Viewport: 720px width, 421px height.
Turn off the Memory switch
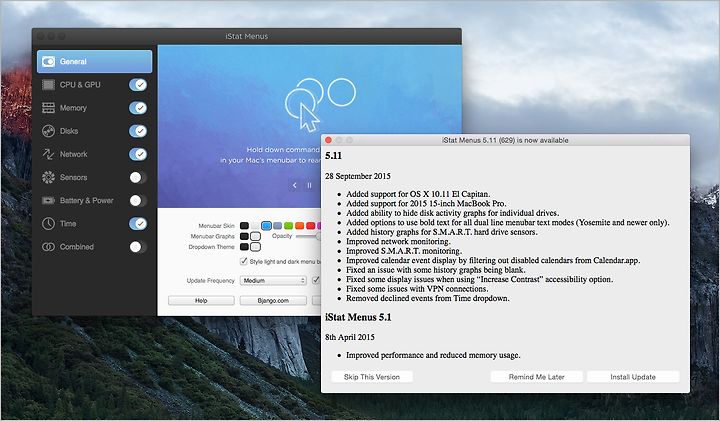tap(138, 108)
